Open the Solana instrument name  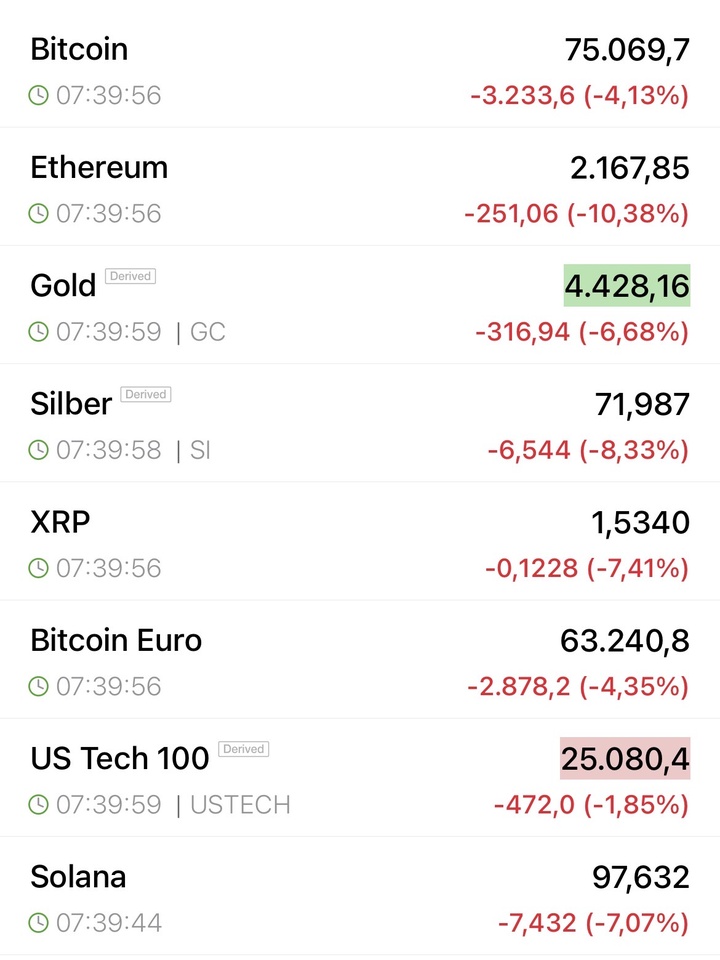click(x=78, y=877)
